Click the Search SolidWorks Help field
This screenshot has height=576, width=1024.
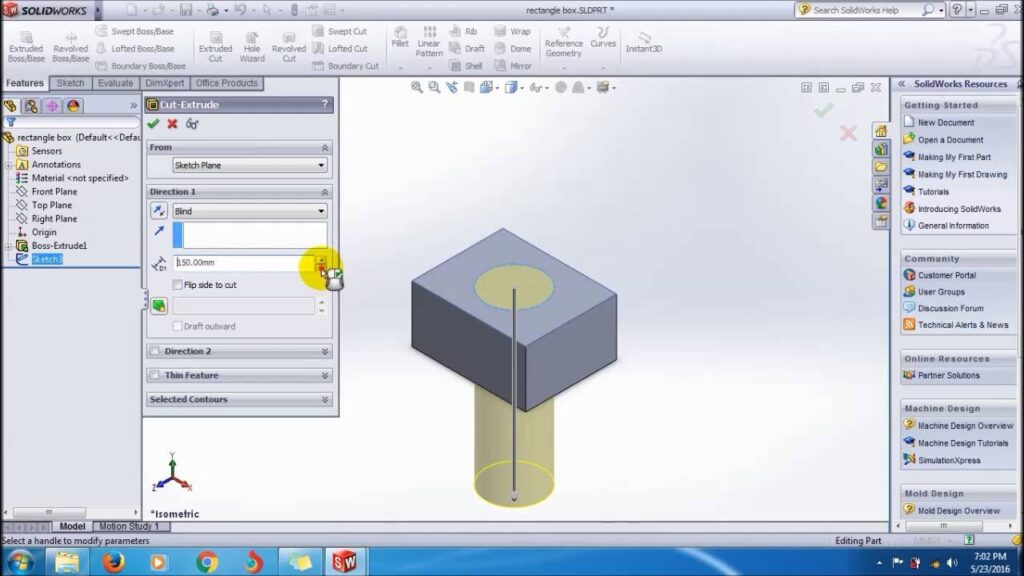[864, 10]
